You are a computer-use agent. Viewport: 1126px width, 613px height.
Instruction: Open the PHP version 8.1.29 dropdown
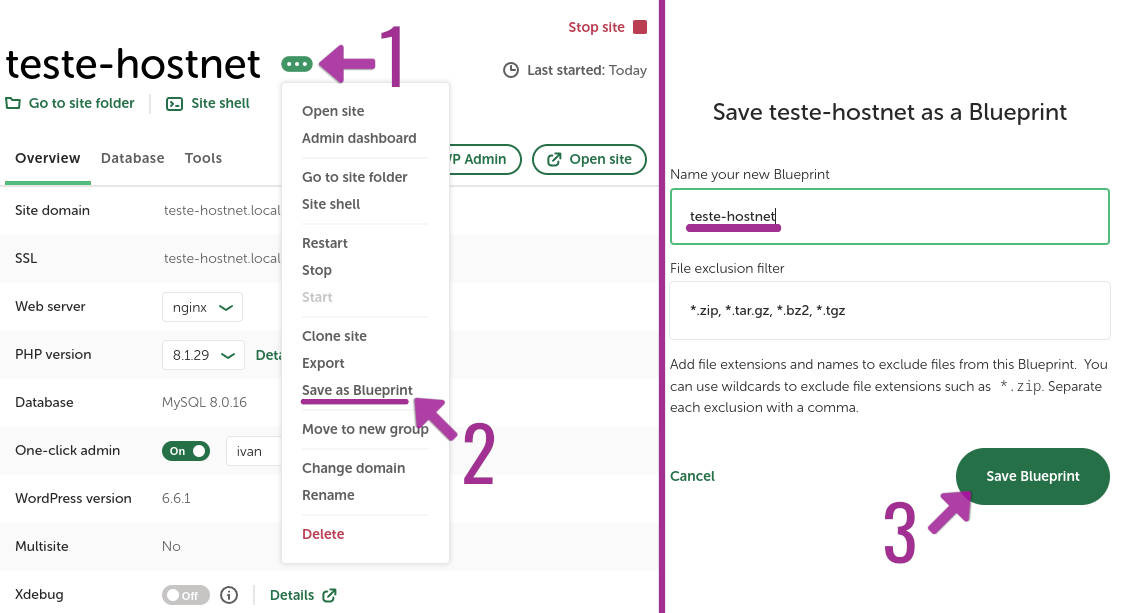pos(203,355)
